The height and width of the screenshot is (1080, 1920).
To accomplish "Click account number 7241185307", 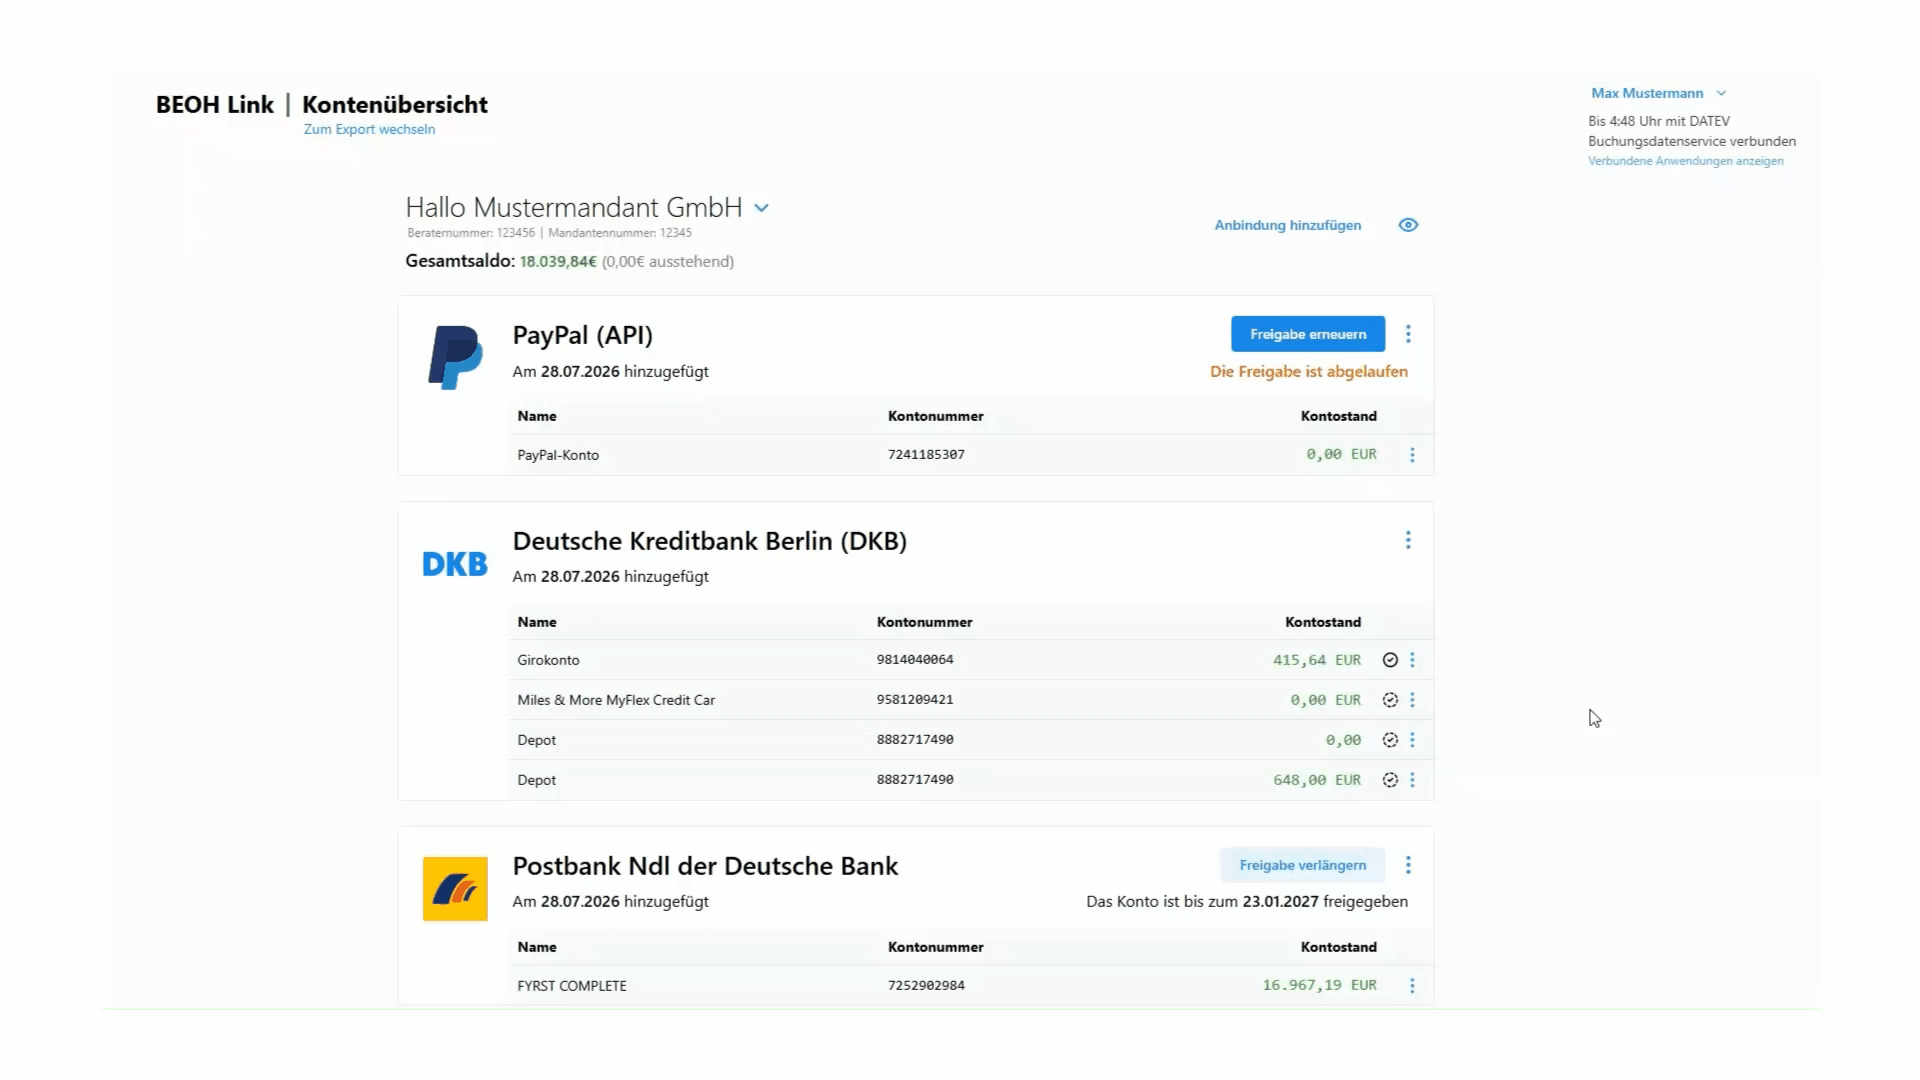I will point(926,454).
